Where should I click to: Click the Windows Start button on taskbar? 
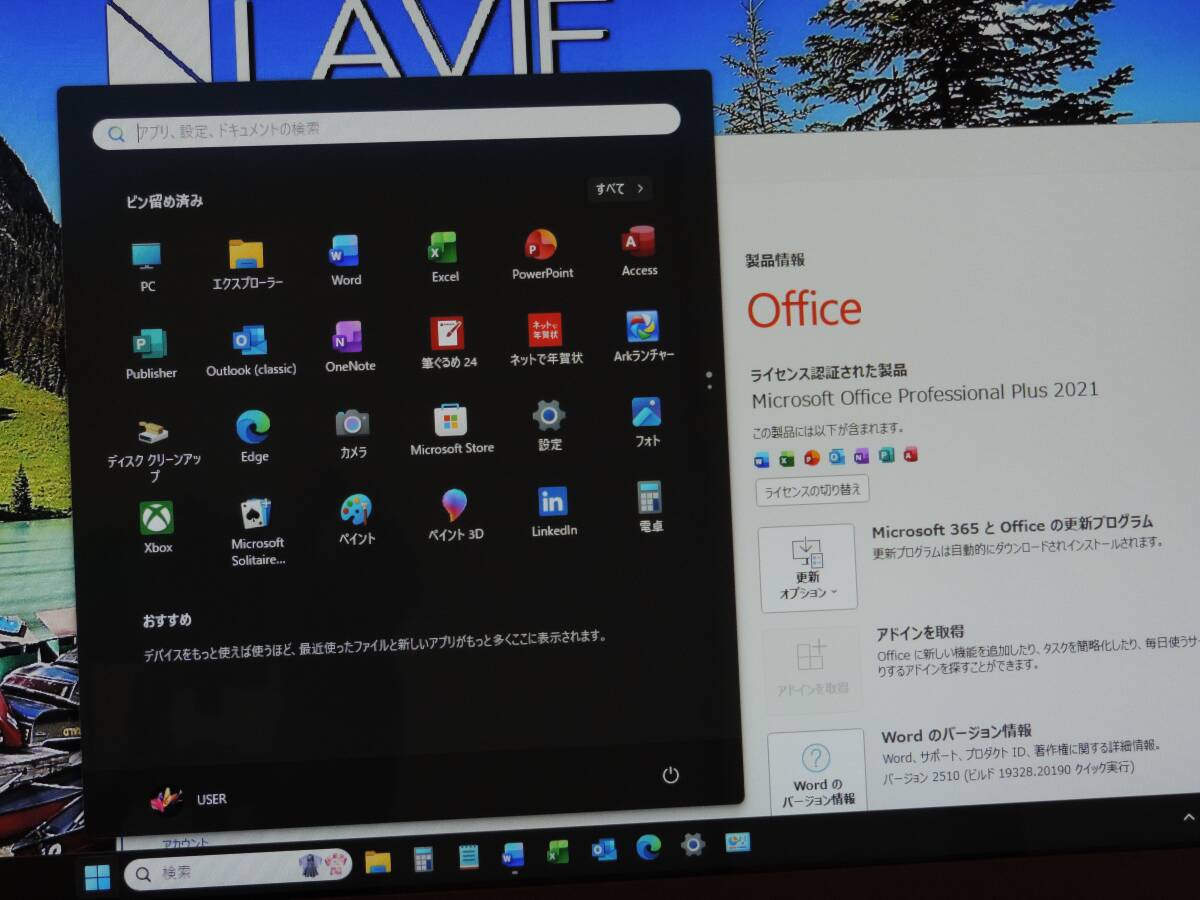(x=97, y=877)
